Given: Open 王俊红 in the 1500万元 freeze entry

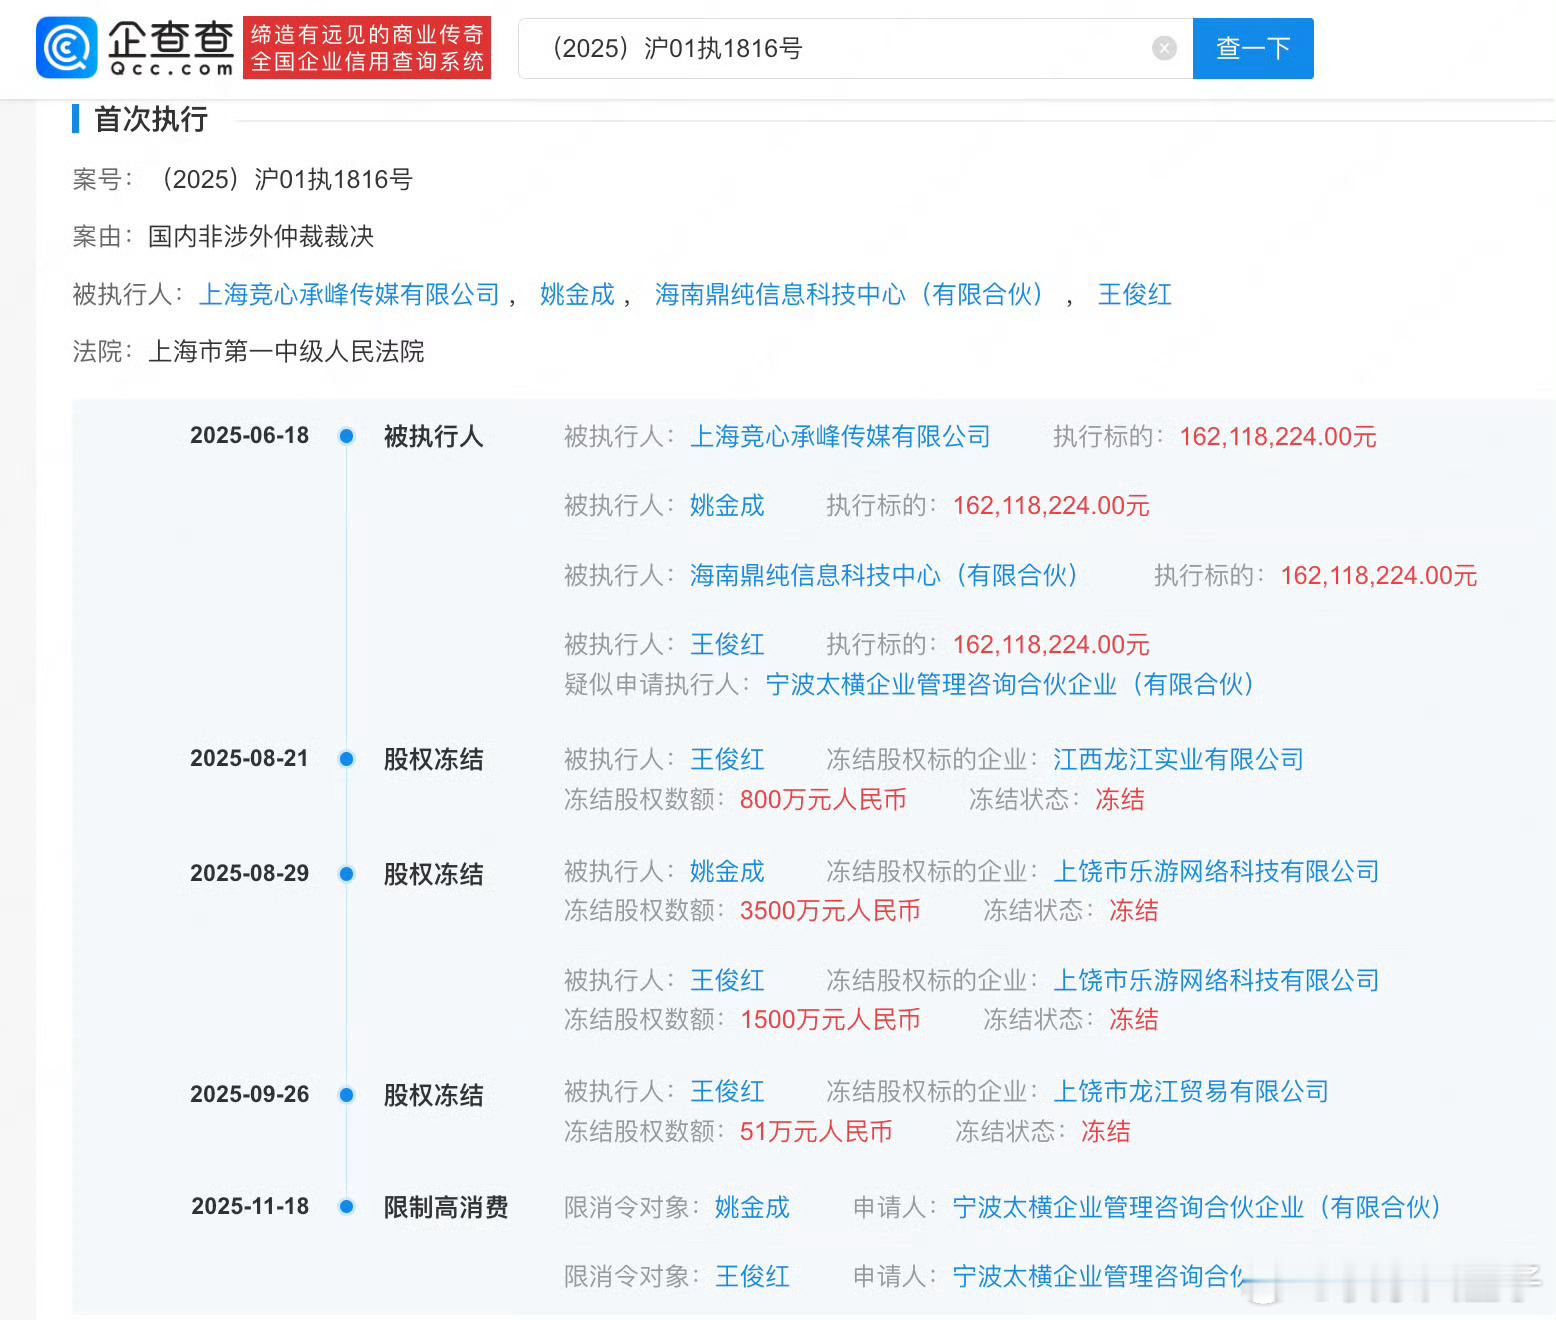Looking at the screenshot, I should point(727,980).
